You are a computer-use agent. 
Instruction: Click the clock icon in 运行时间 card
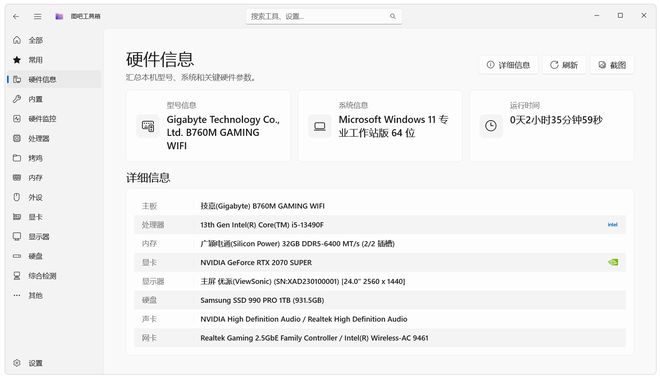(x=491, y=125)
